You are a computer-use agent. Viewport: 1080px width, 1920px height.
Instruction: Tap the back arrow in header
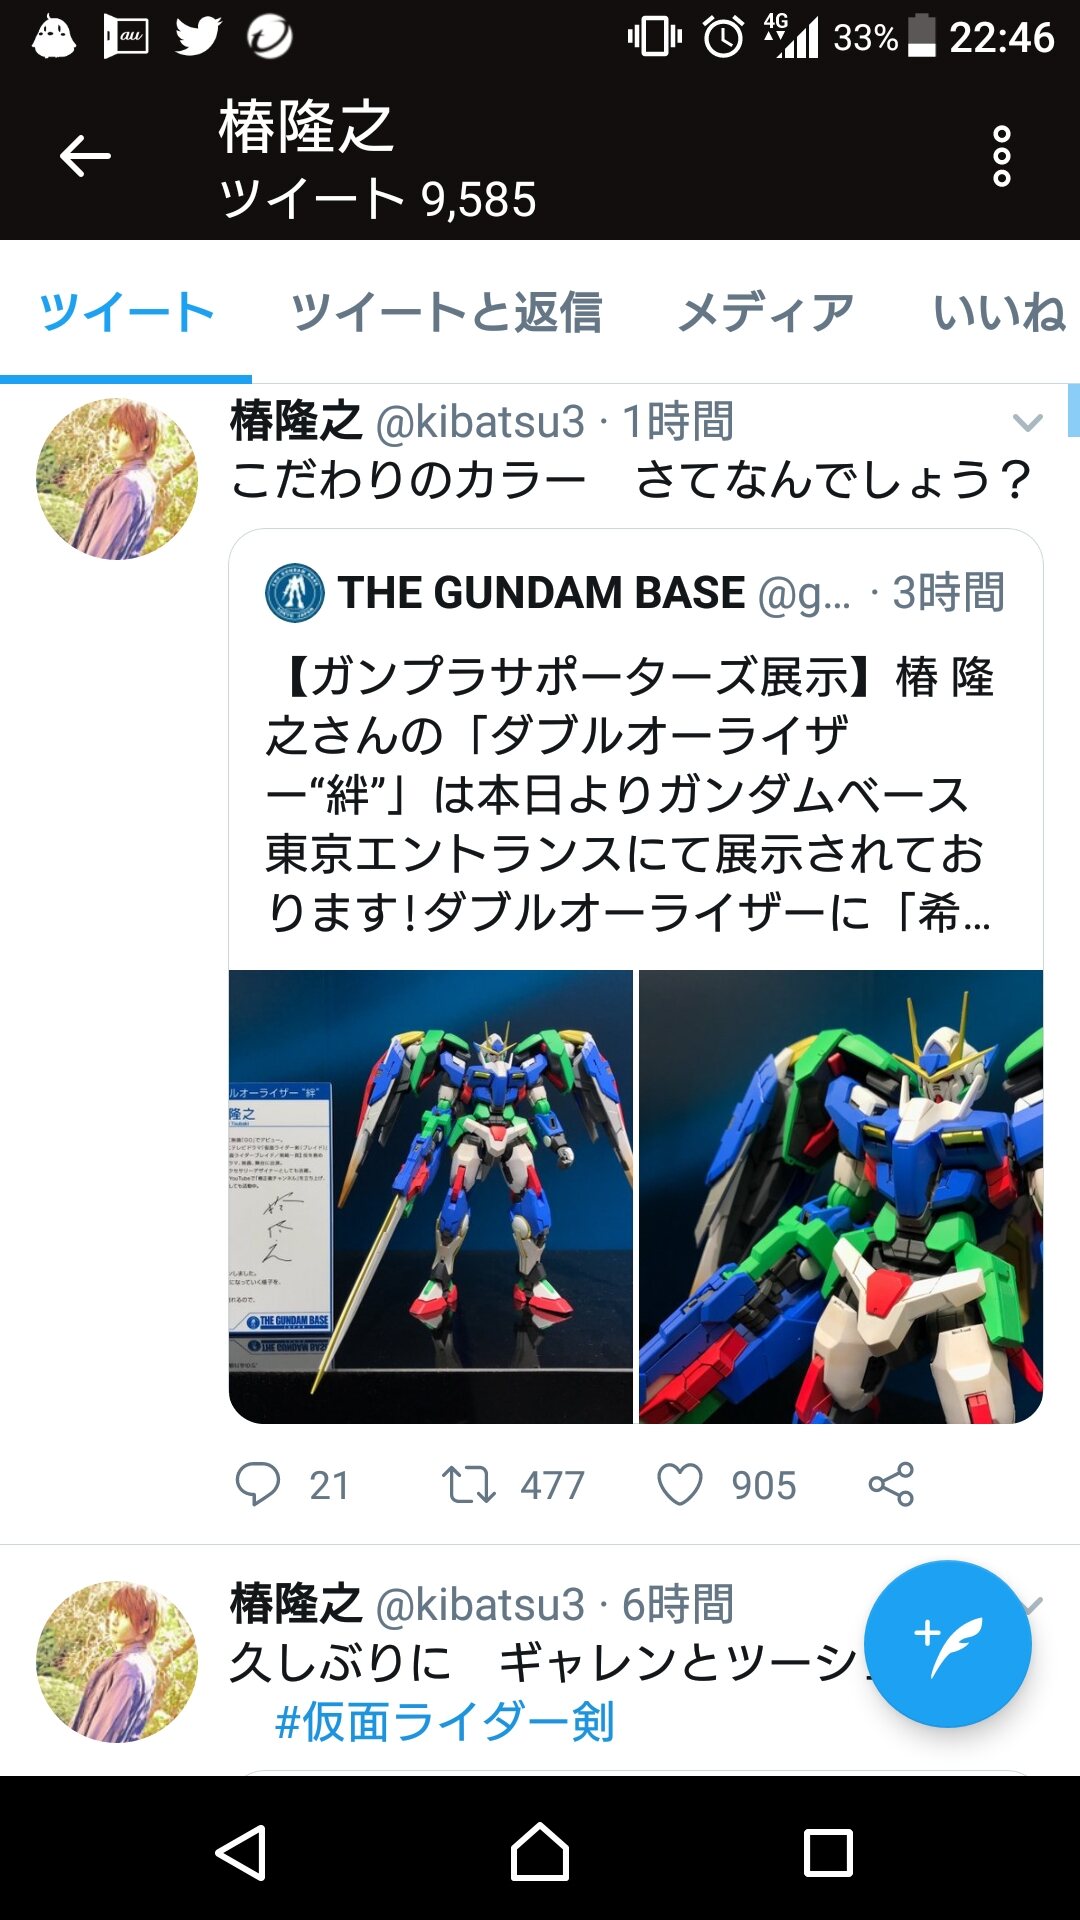click(85, 157)
